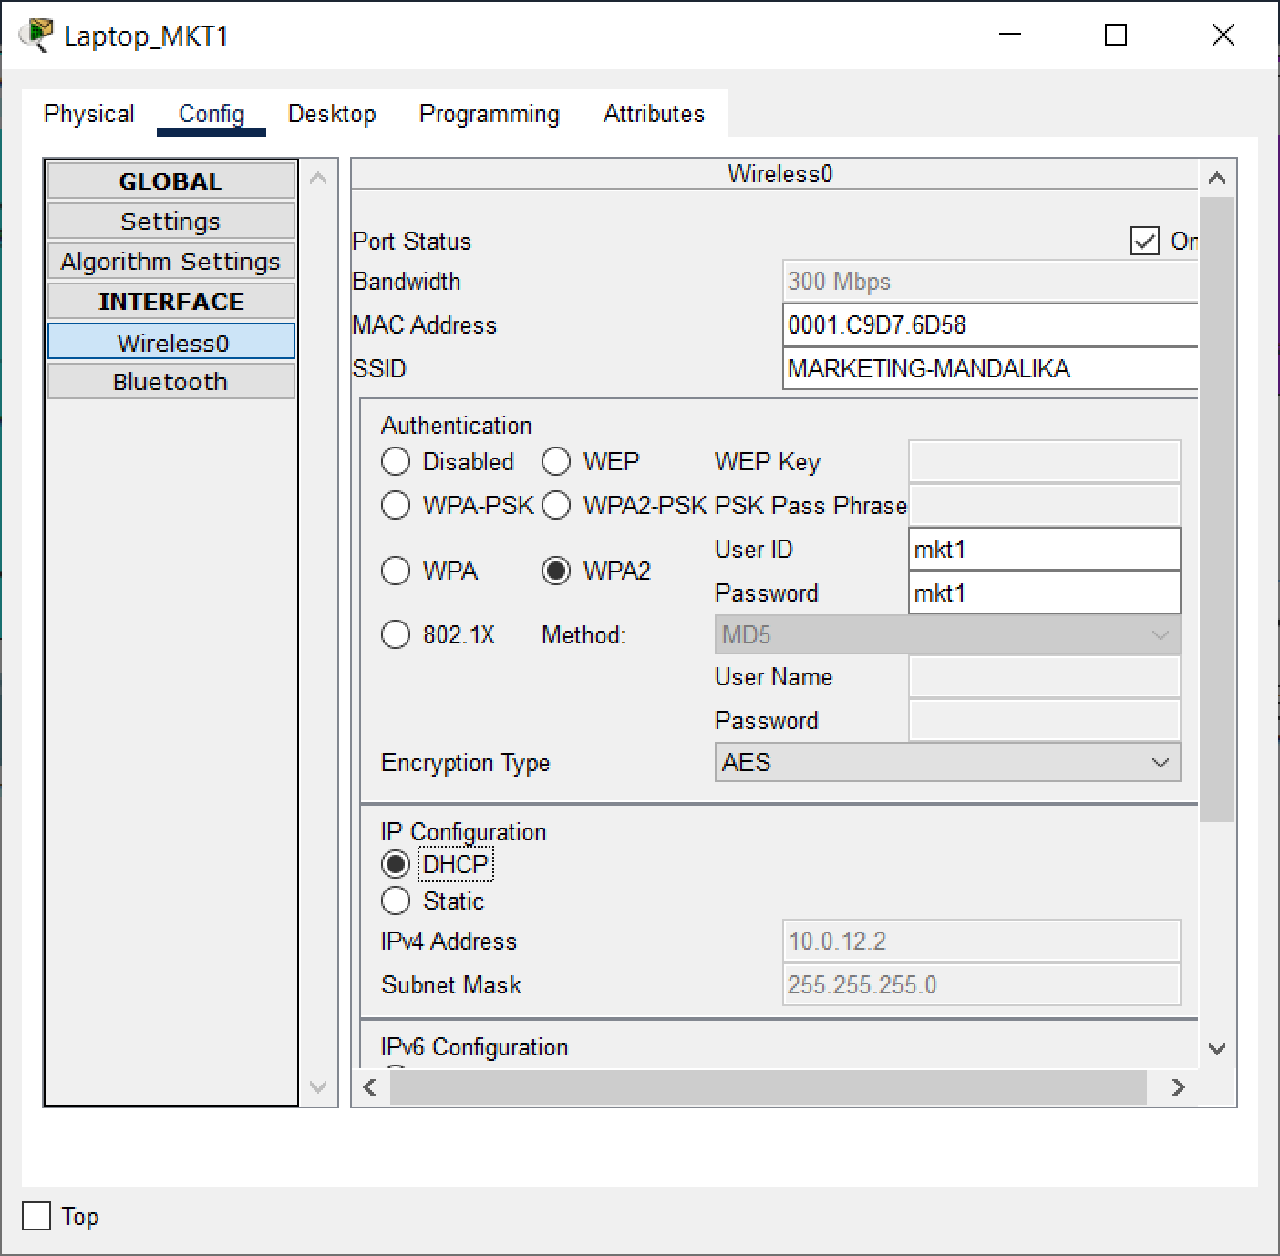Open the Encryption Type dropdown

coord(1159,762)
